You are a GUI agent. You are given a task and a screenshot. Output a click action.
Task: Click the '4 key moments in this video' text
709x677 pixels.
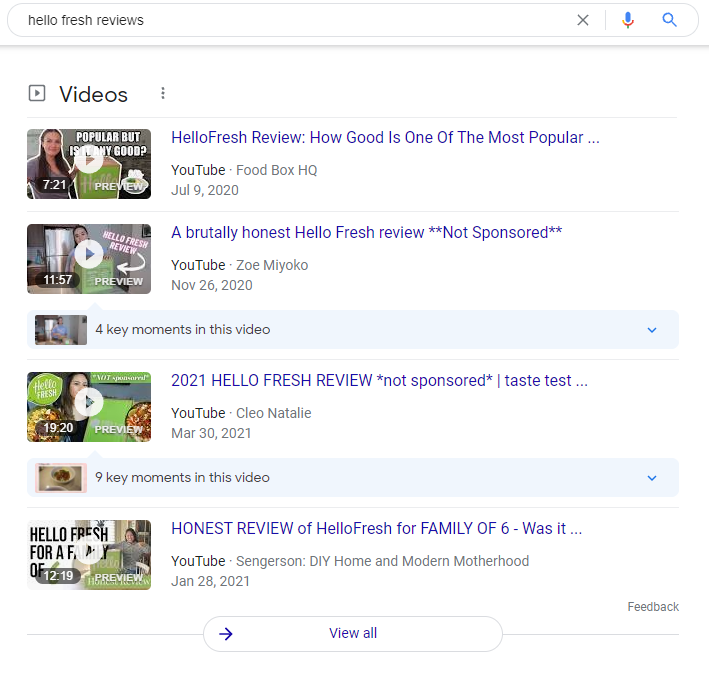[x=183, y=329]
